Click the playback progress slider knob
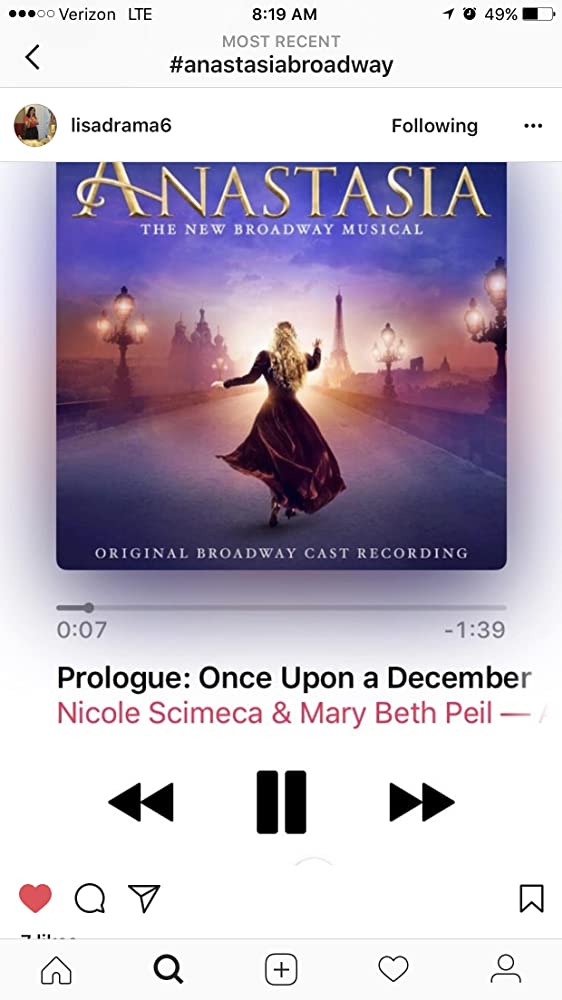Viewport: 562px width, 1000px height. click(x=89, y=608)
